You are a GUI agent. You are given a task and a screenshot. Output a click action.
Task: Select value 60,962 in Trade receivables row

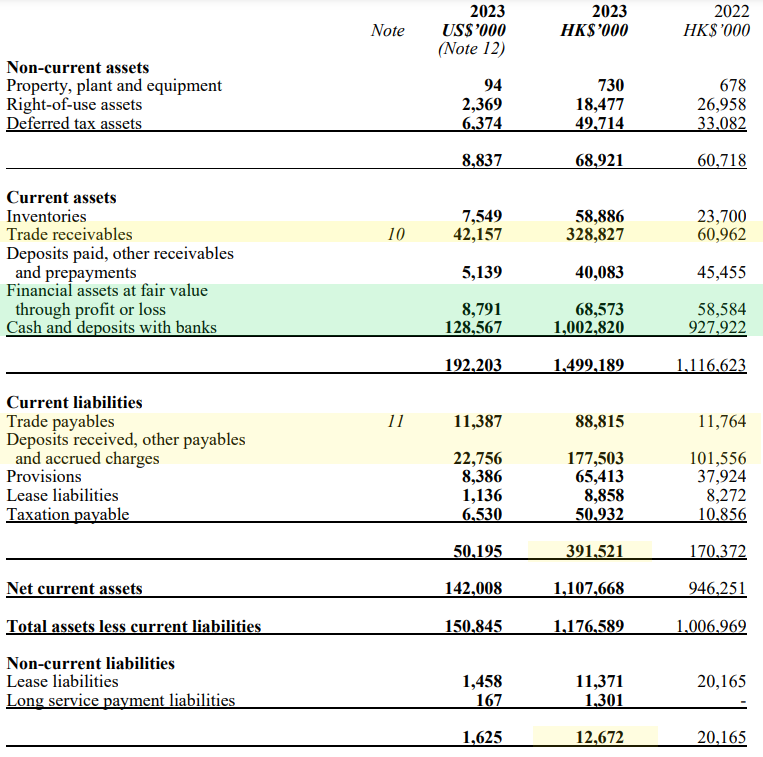tap(722, 234)
